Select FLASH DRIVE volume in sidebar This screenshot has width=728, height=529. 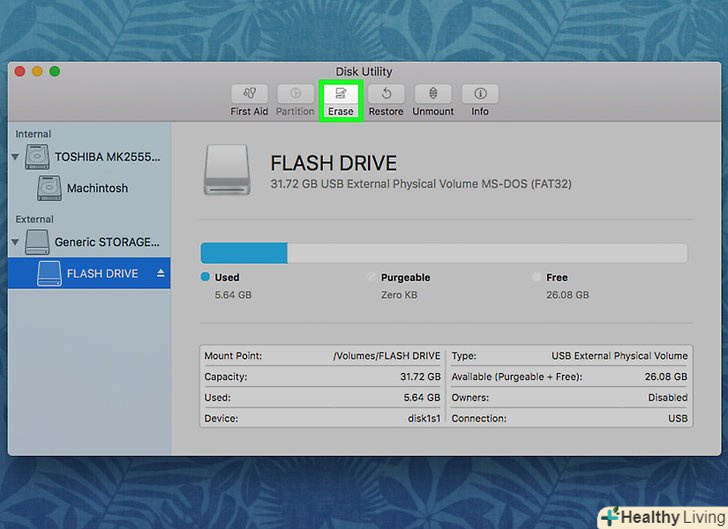coord(101,273)
